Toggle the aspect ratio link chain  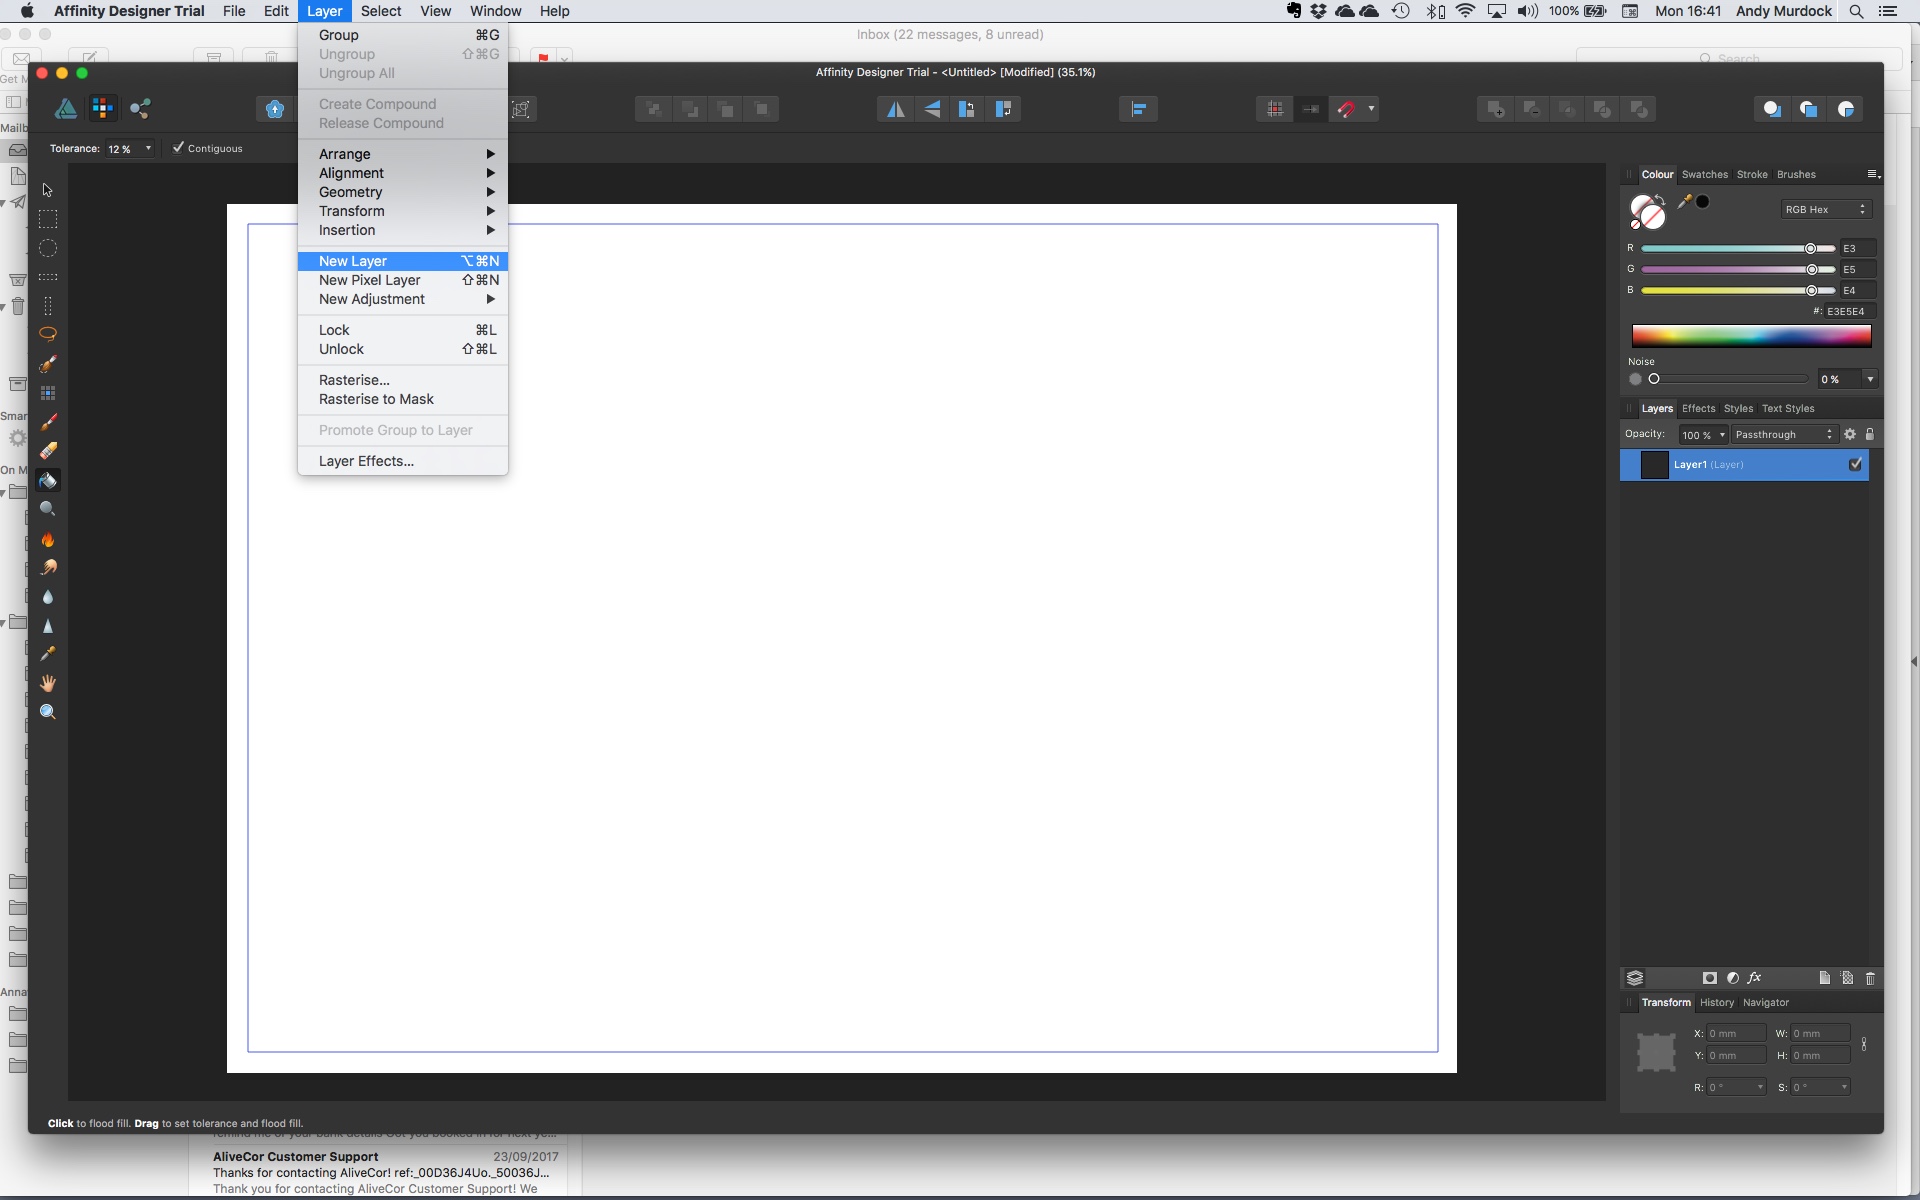coord(1864,1044)
